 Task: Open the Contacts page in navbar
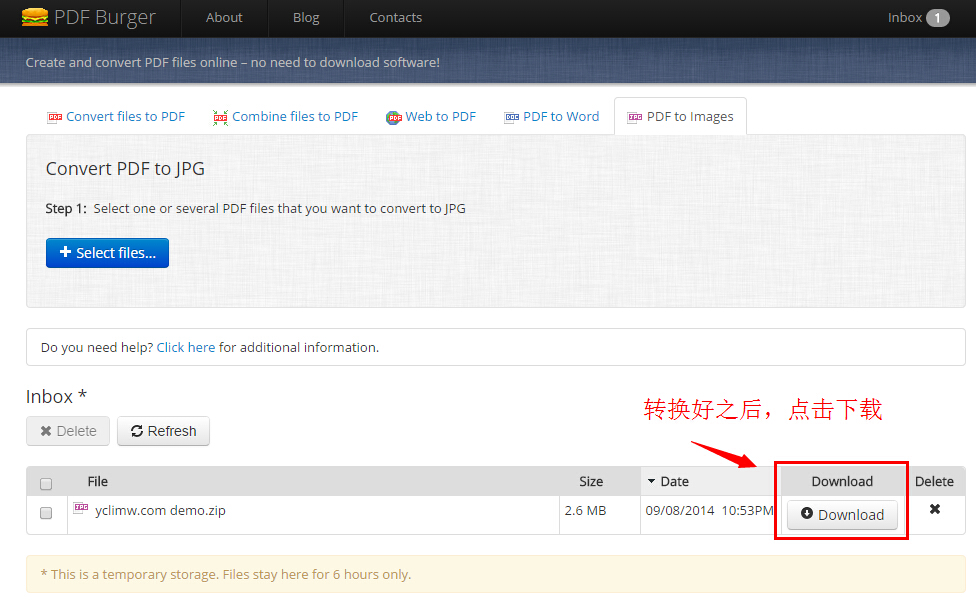pyautogui.click(x=395, y=18)
